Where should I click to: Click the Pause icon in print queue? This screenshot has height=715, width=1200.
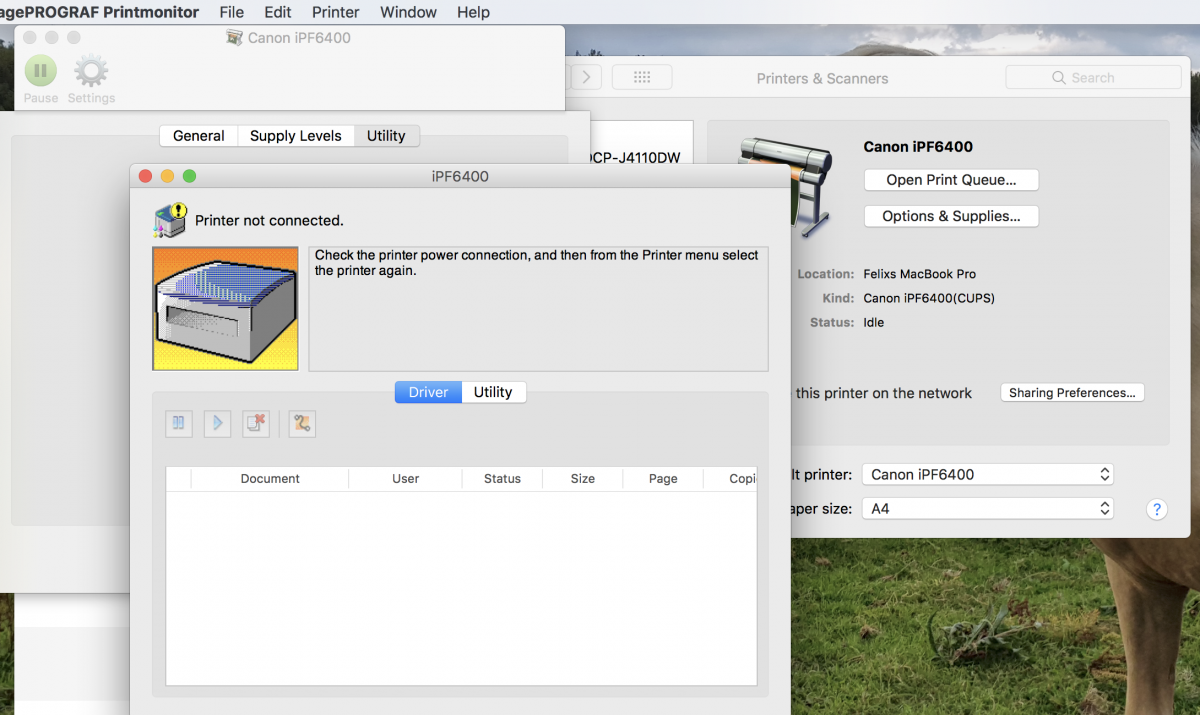click(41, 72)
